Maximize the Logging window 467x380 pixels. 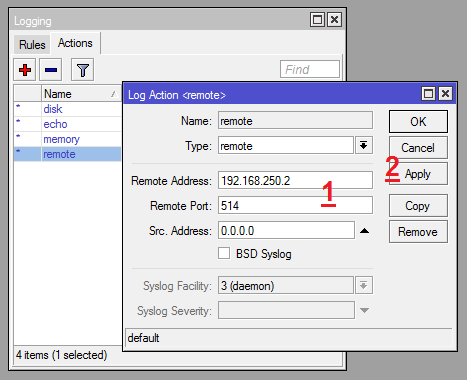point(317,20)
